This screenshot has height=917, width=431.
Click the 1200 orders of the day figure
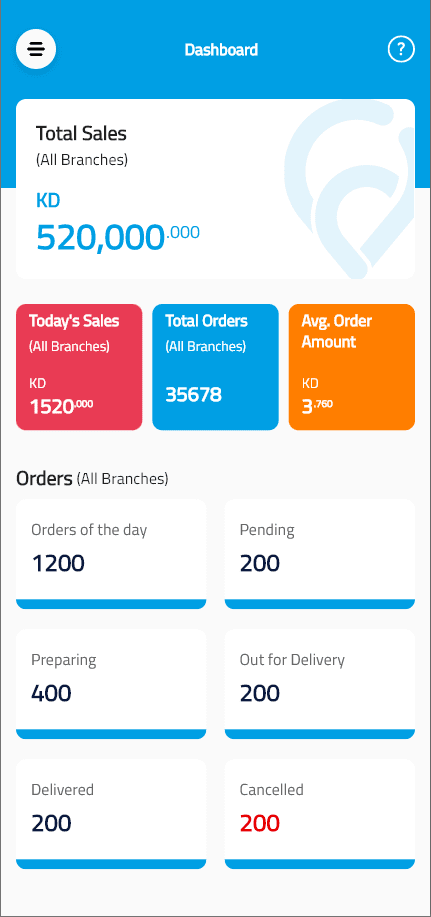[58, 563]
